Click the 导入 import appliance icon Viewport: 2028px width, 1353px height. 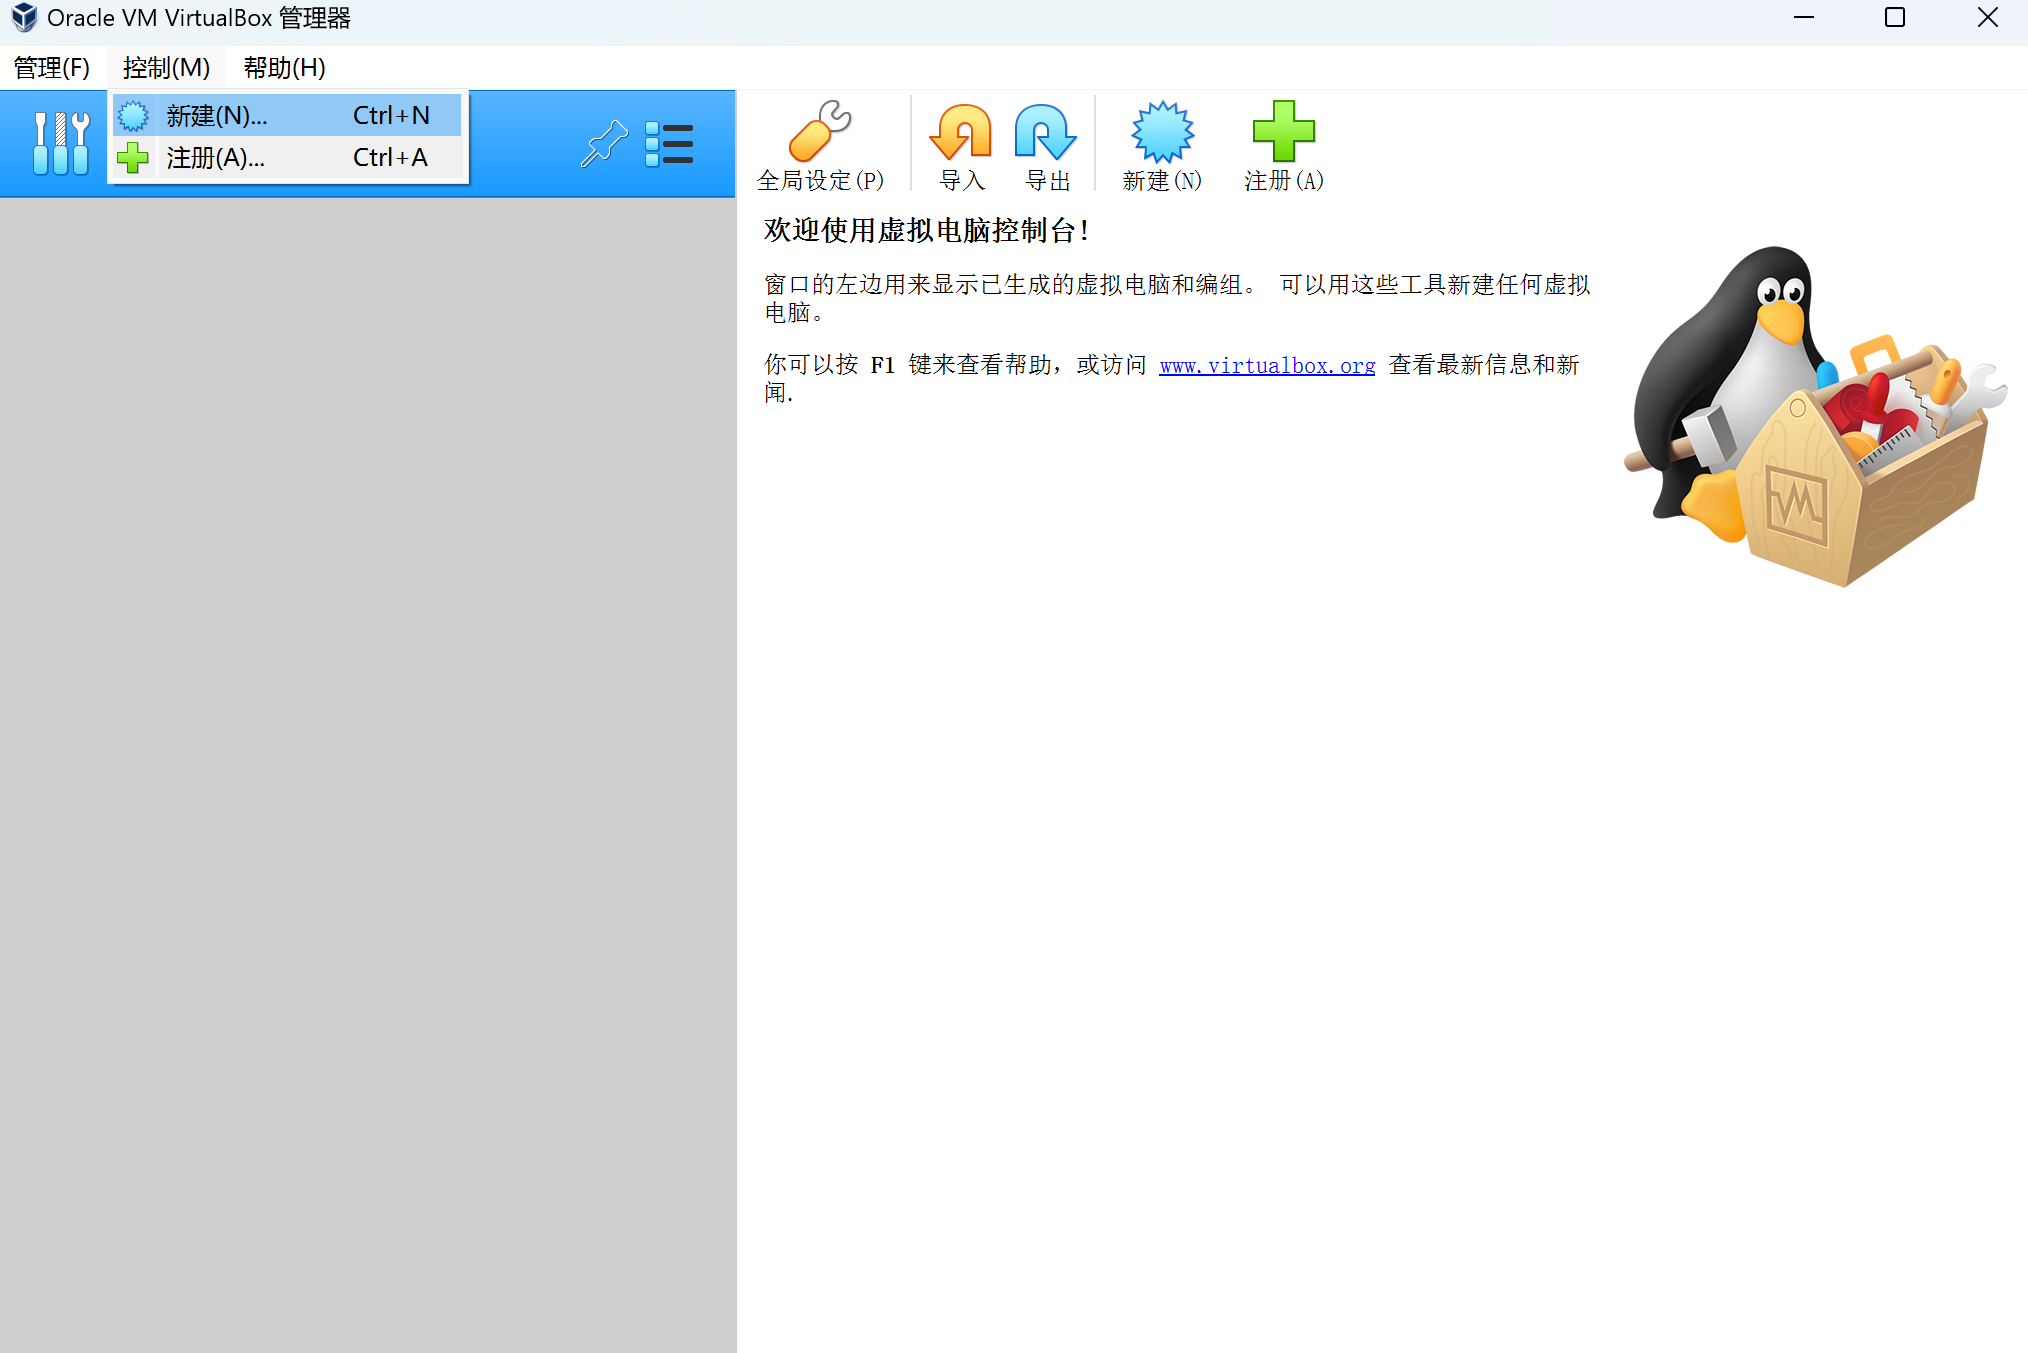(x=962, y=146)
